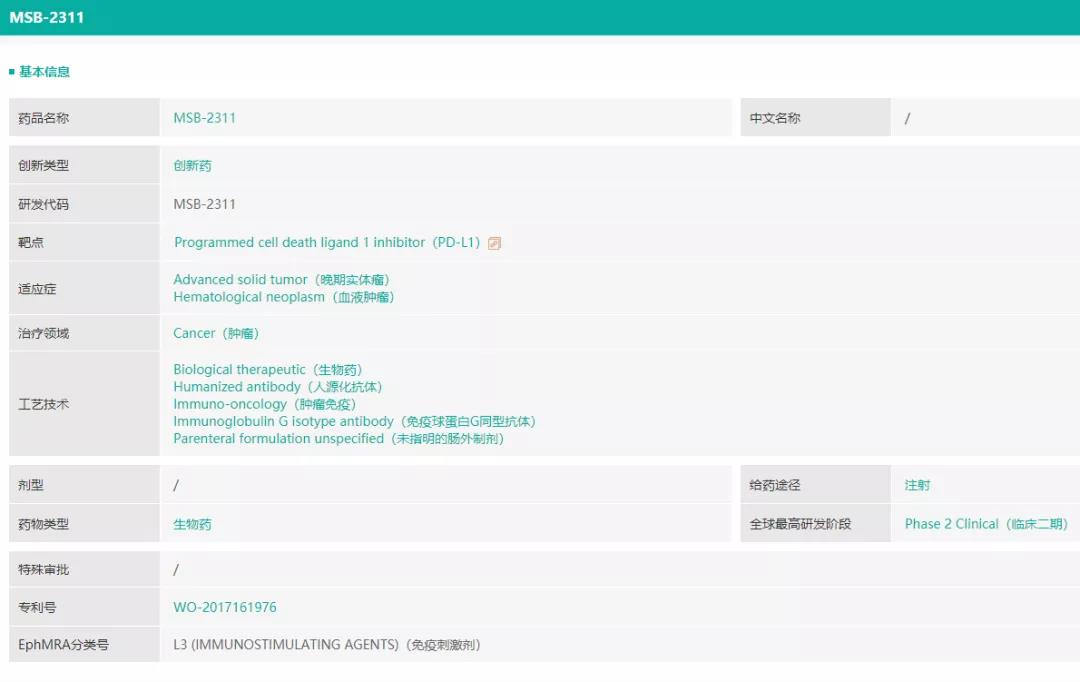Click the slash value in 中文名称 row
The width and height of the screenshot is (1080, 682).
tap(907, 118)
